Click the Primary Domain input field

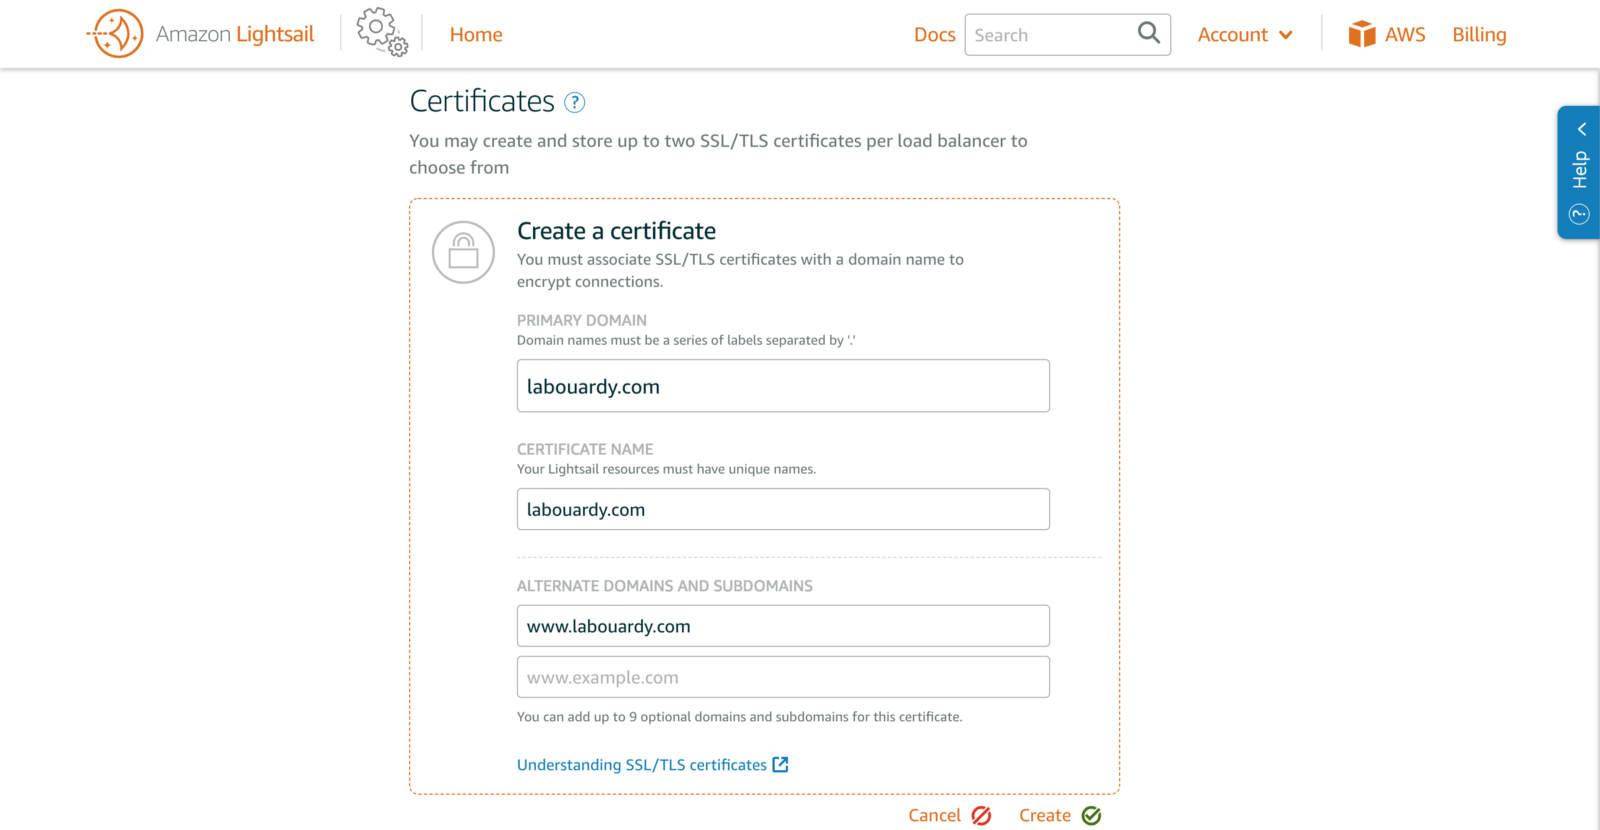pyautogui.click(x=783, y=386)
